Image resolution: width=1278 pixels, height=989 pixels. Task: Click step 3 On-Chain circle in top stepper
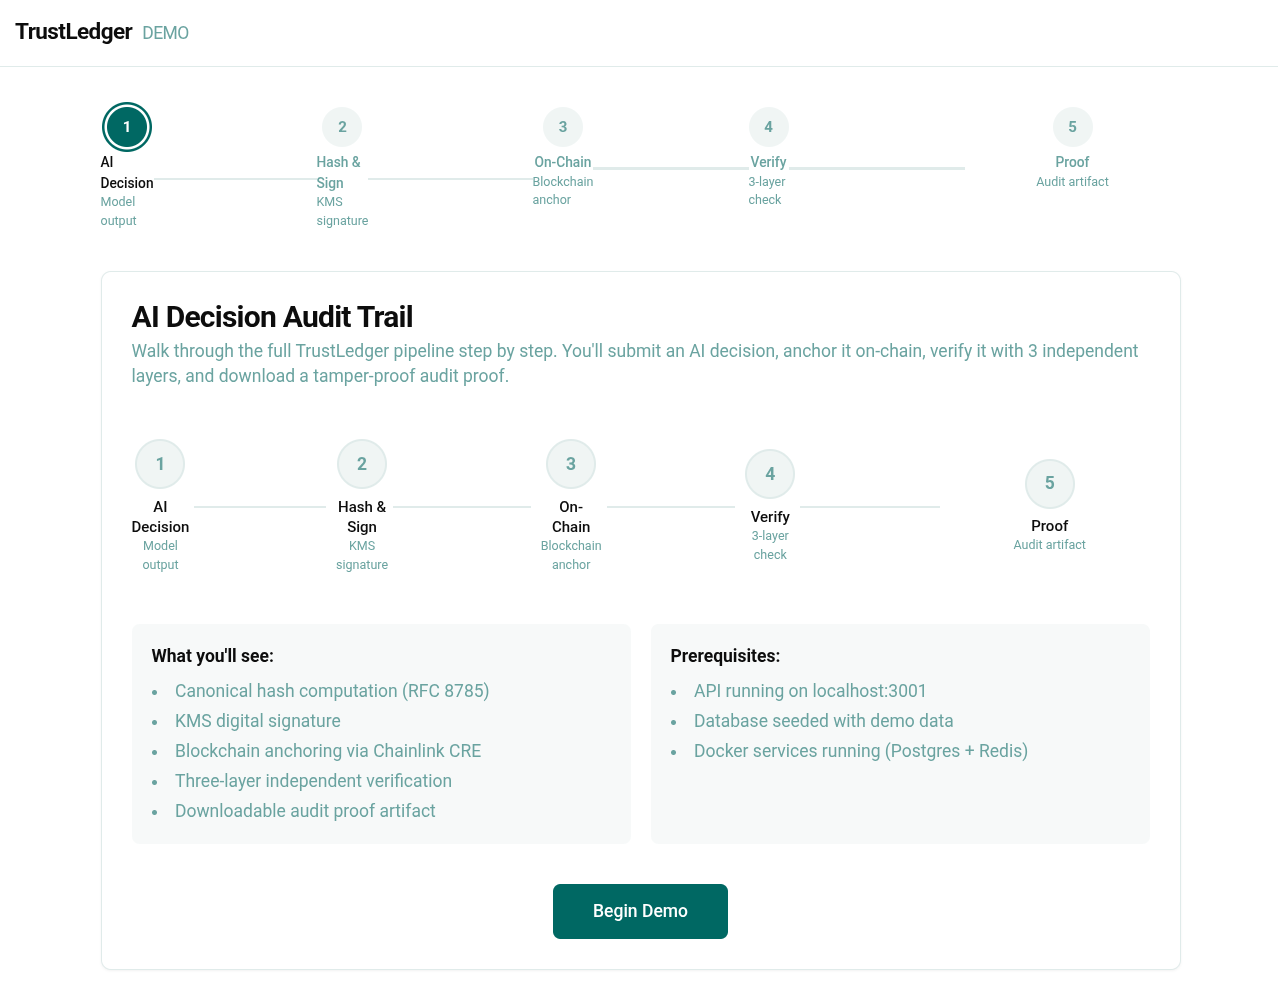563,127
